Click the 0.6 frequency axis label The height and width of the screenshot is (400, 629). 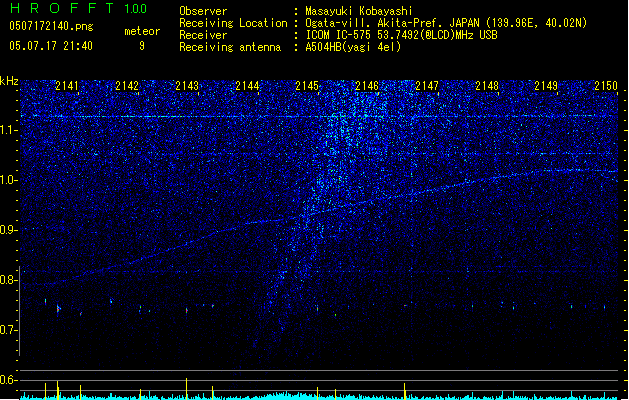coord(9,380)
